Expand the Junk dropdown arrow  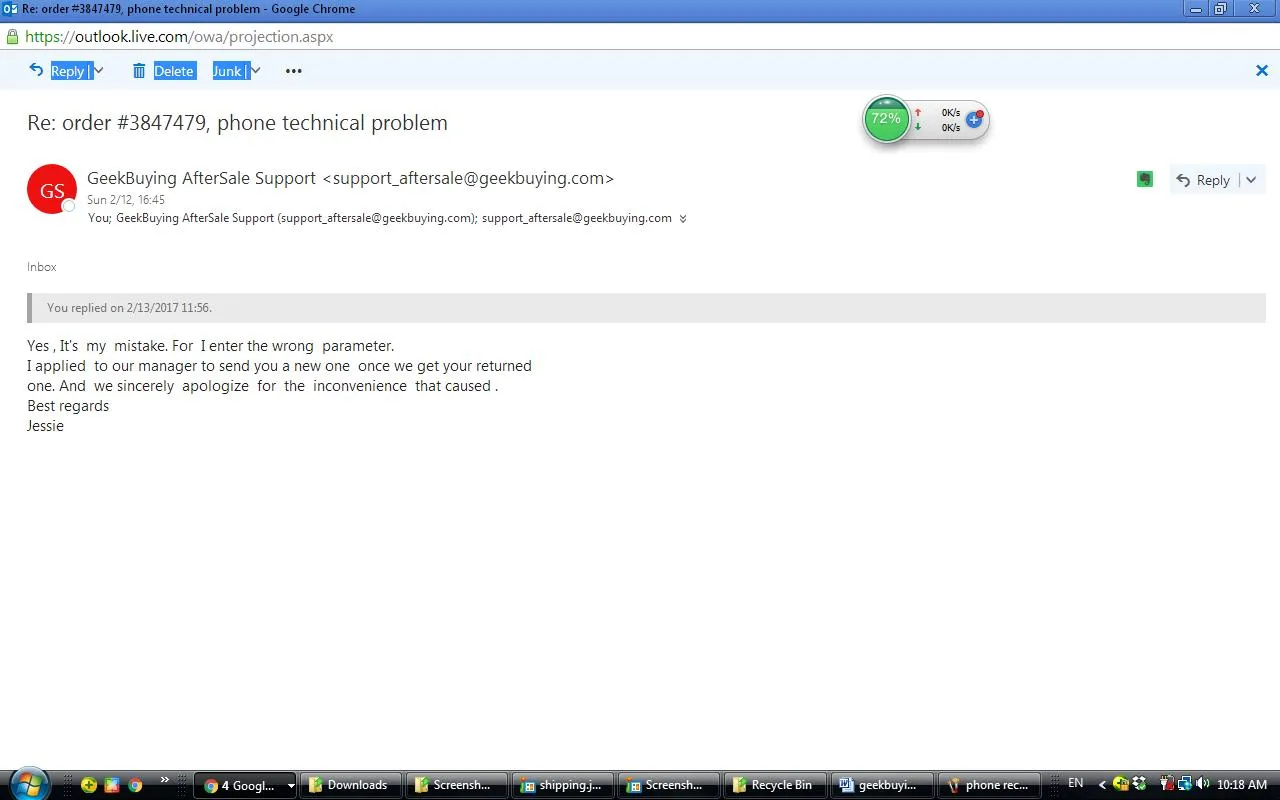click(x=256, y=70)
